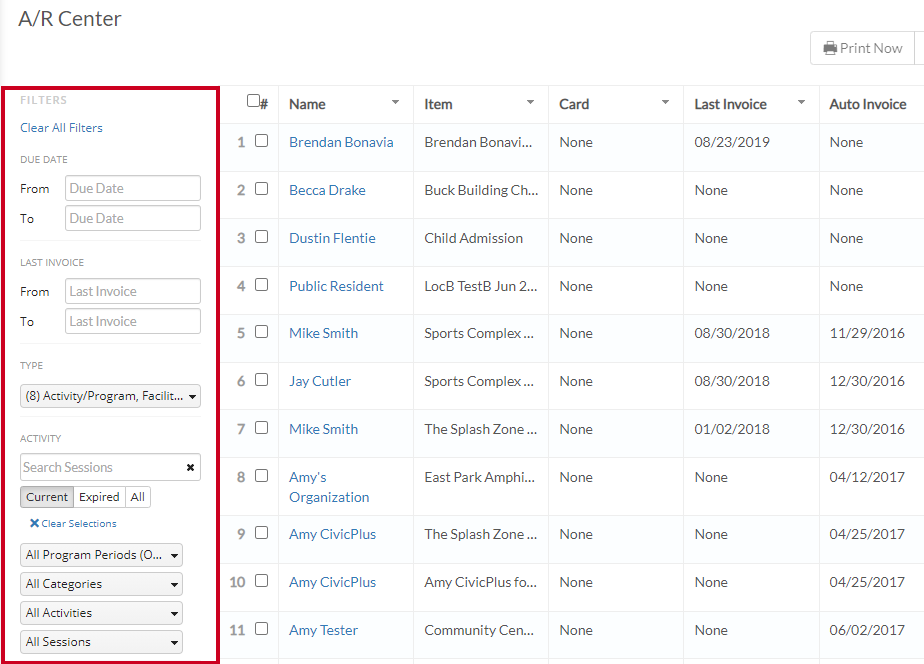Check the box for row 1 Brendan Bonavia
Screen dimensions: 924x664
point(262,141)
